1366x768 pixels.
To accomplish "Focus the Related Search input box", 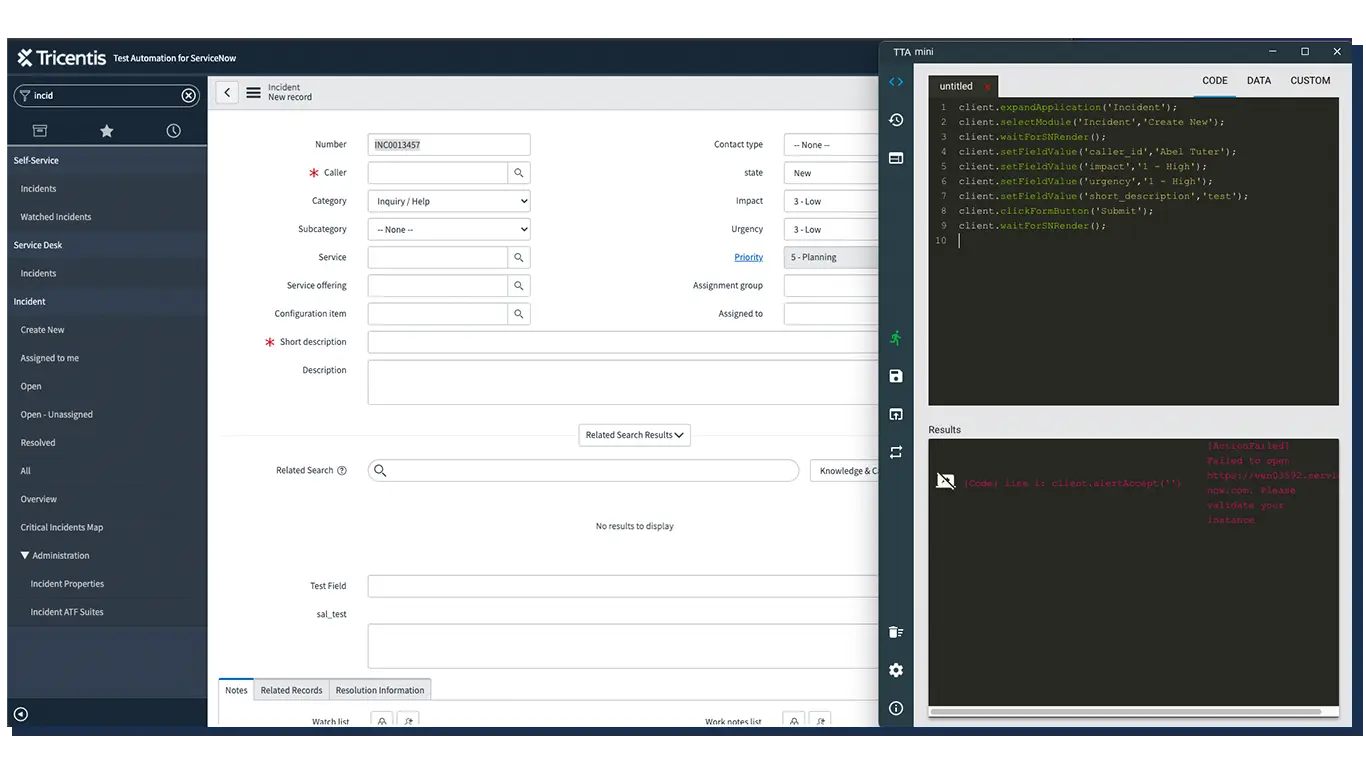I will (583, 471).
